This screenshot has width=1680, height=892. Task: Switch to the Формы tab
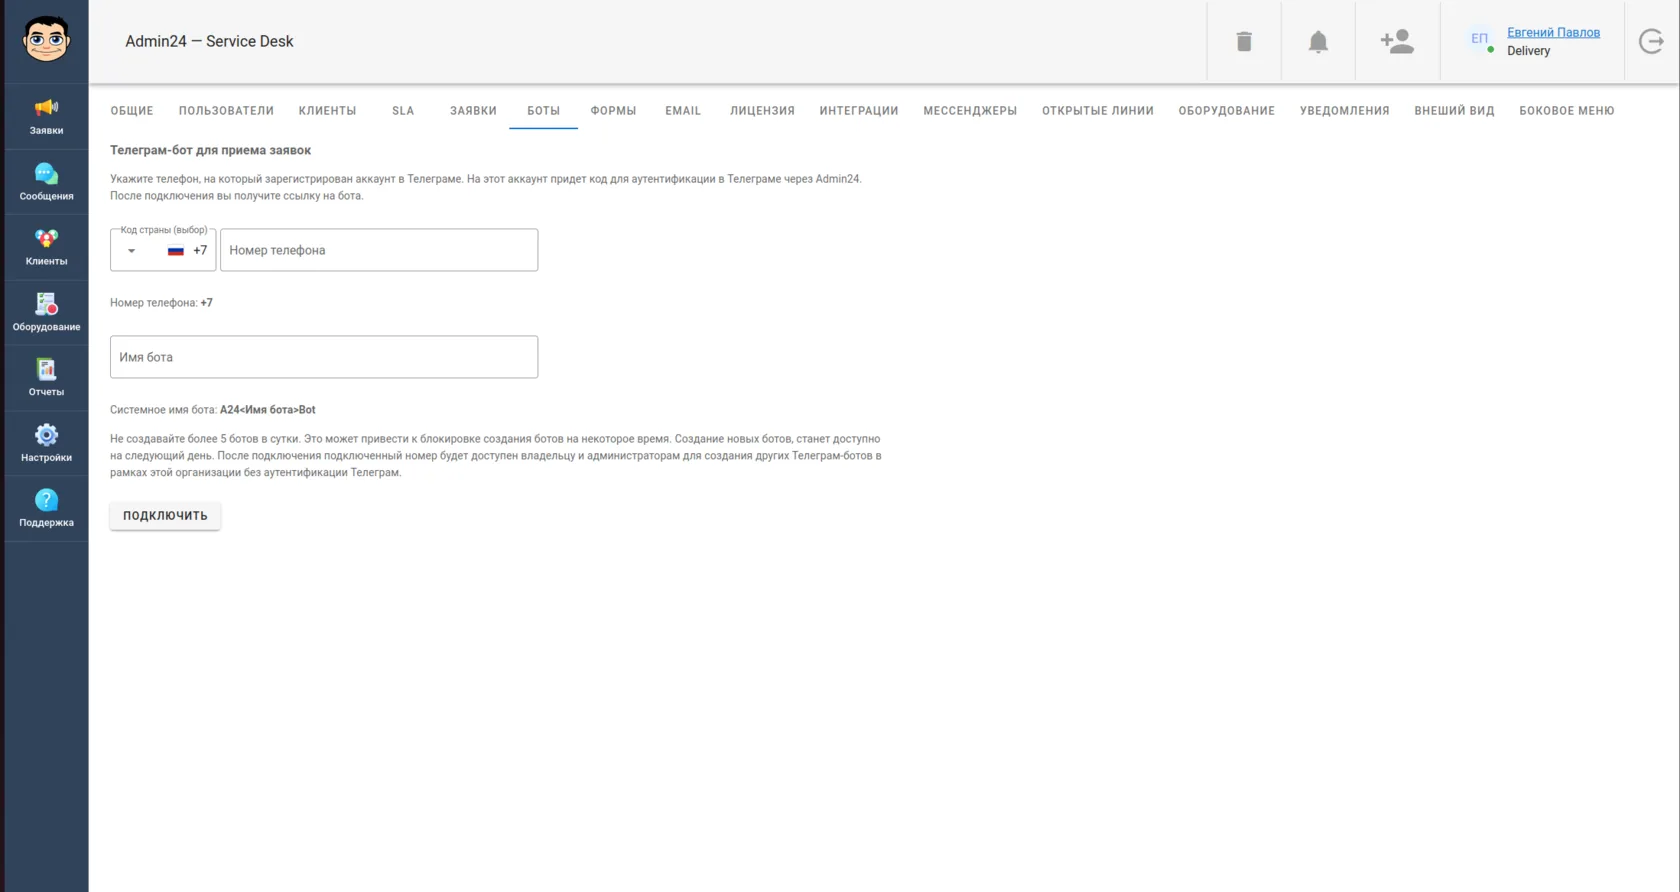coord(613,111)
